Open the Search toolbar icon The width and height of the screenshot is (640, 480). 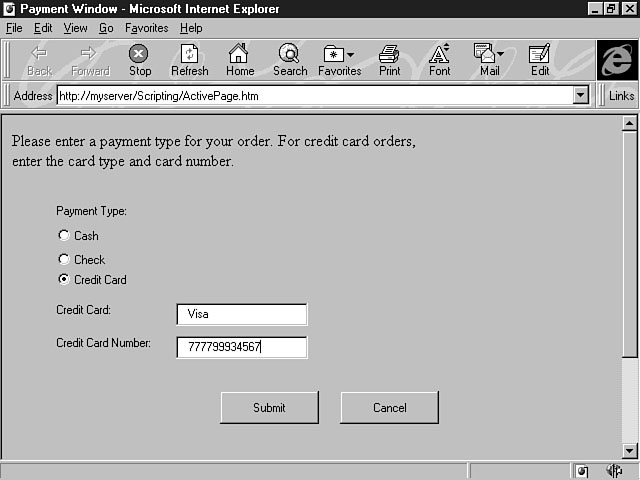click(x=290, y=54)
